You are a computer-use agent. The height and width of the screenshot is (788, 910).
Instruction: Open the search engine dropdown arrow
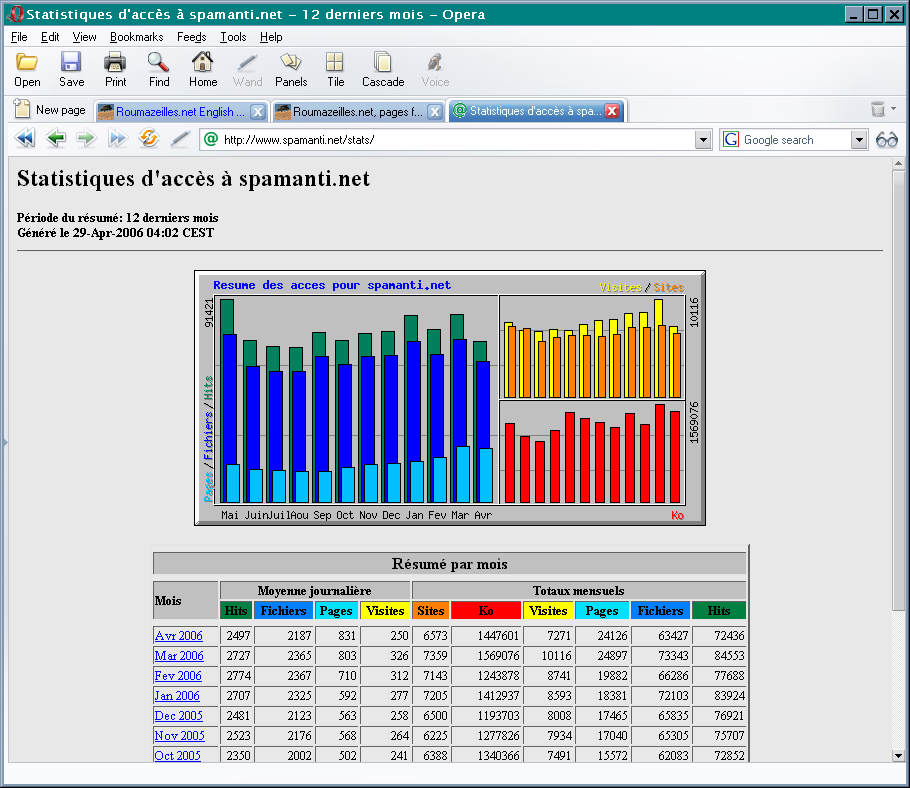(x=859, y=140)
